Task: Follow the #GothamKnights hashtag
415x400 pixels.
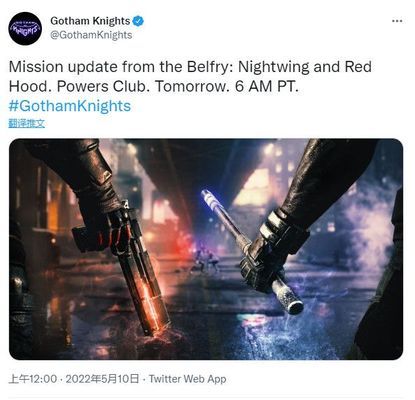Action: 70,106
